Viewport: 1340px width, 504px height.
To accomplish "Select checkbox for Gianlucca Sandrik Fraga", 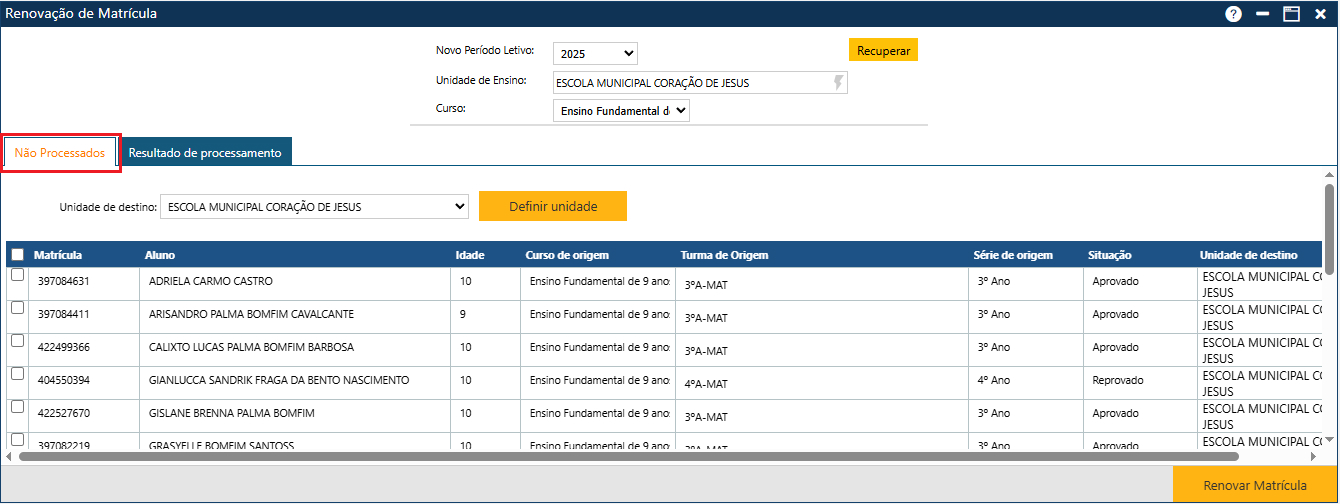I will click(17, 374).
